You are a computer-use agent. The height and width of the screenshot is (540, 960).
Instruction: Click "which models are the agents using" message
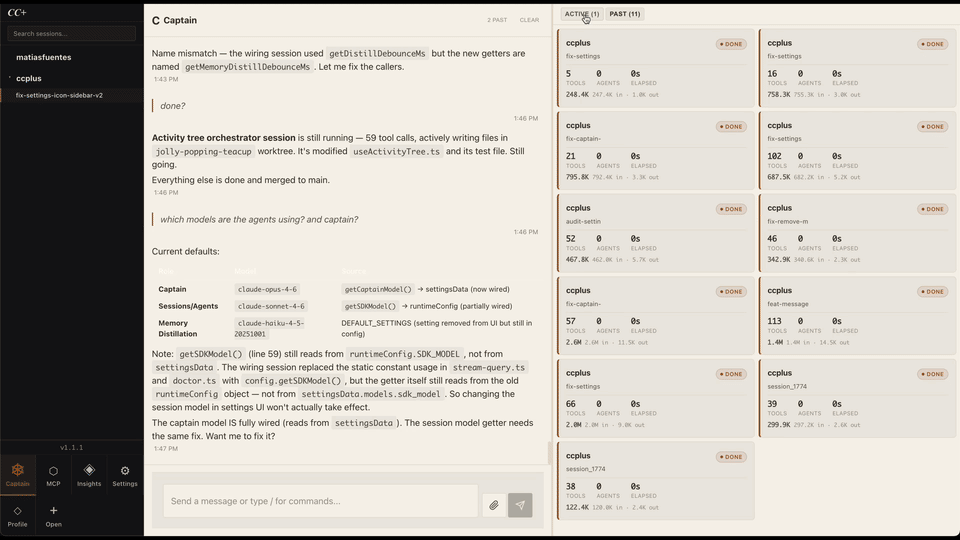[x=259, y=219]
